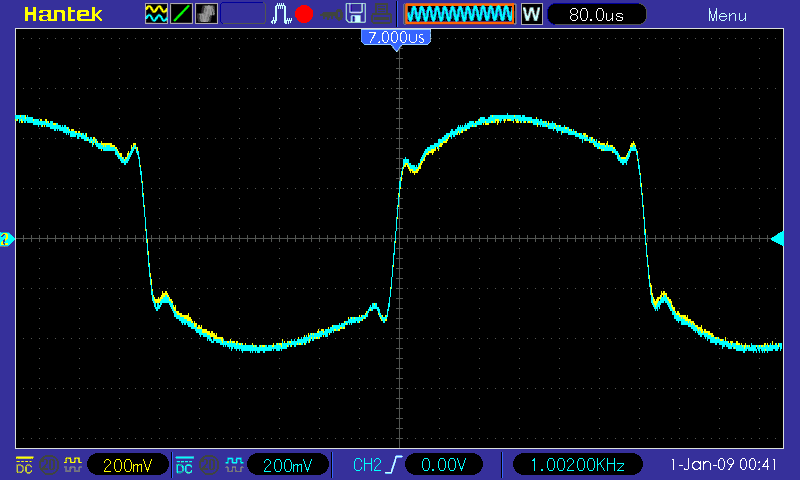Click the greyed-out persistence waveform icon

click(x=206, y=14)
